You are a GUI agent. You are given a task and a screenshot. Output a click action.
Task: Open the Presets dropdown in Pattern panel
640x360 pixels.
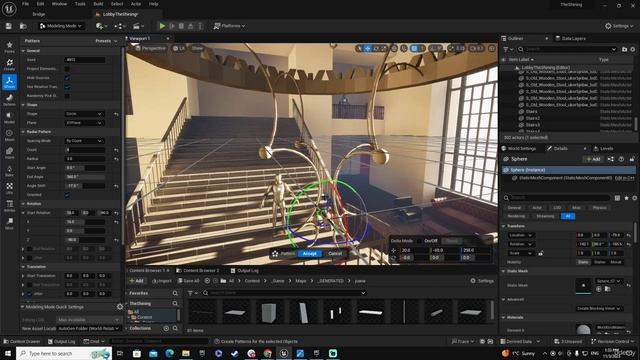[106, 41]
